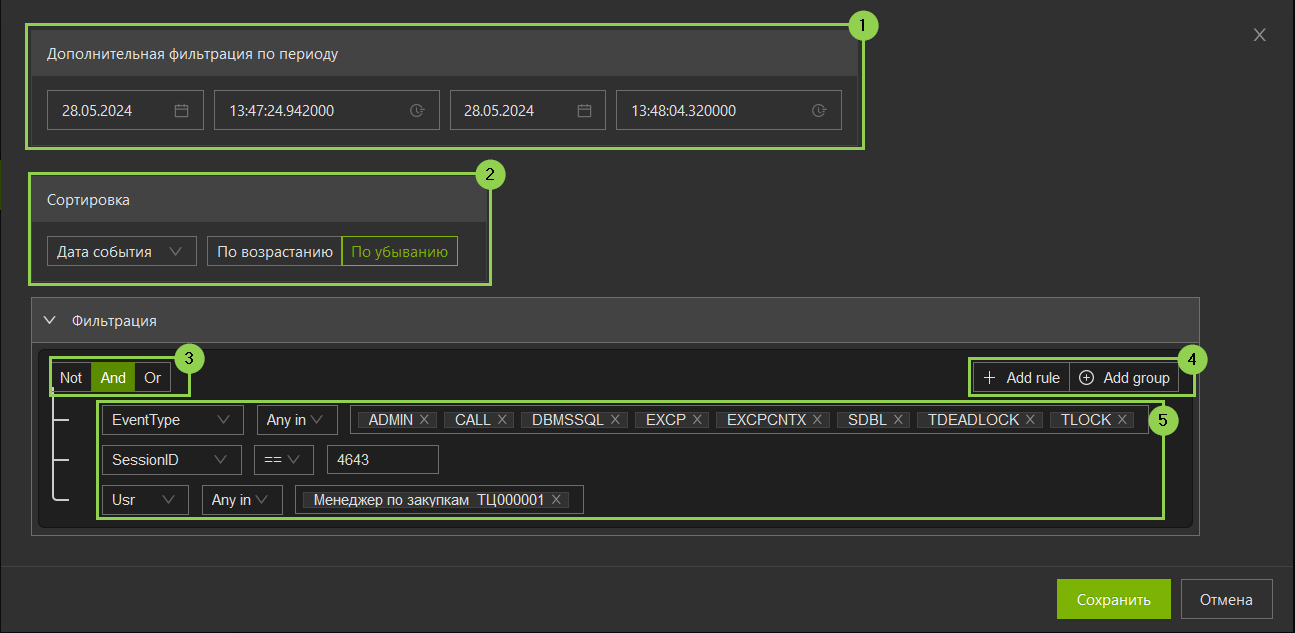This screenshot has height=633, width=1295.
Task: Click the SessionID value field 4643
Action: 374,460
